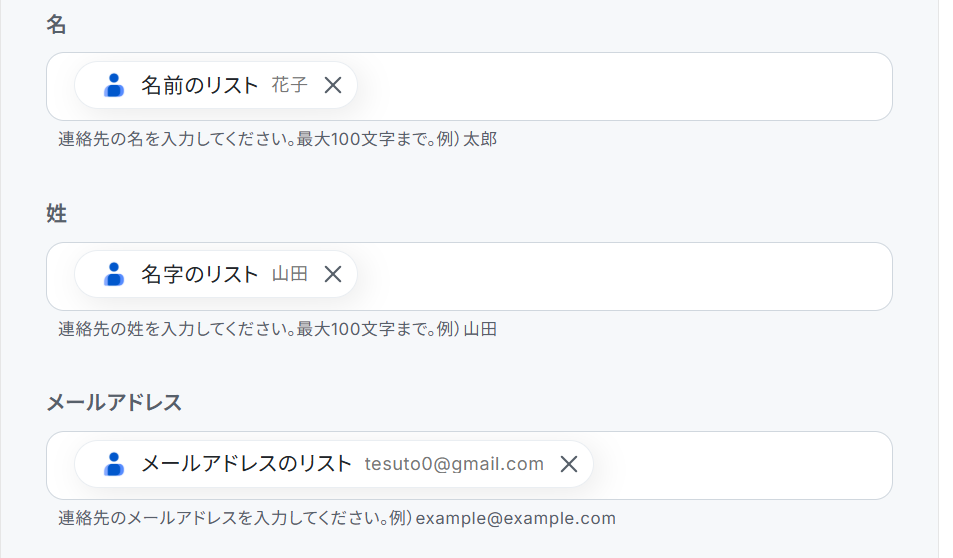Click the helper text ending with 例）太郎
The image size is (953, 558).
277,139
